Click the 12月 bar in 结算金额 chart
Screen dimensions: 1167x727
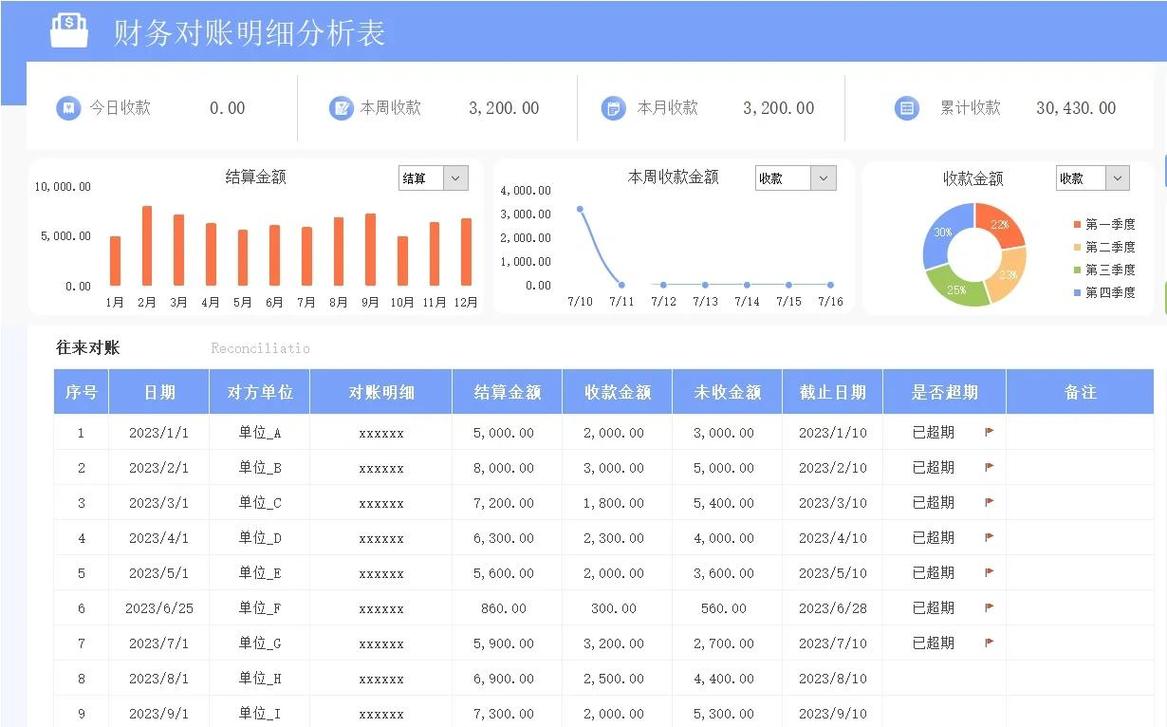coord(466,252)
